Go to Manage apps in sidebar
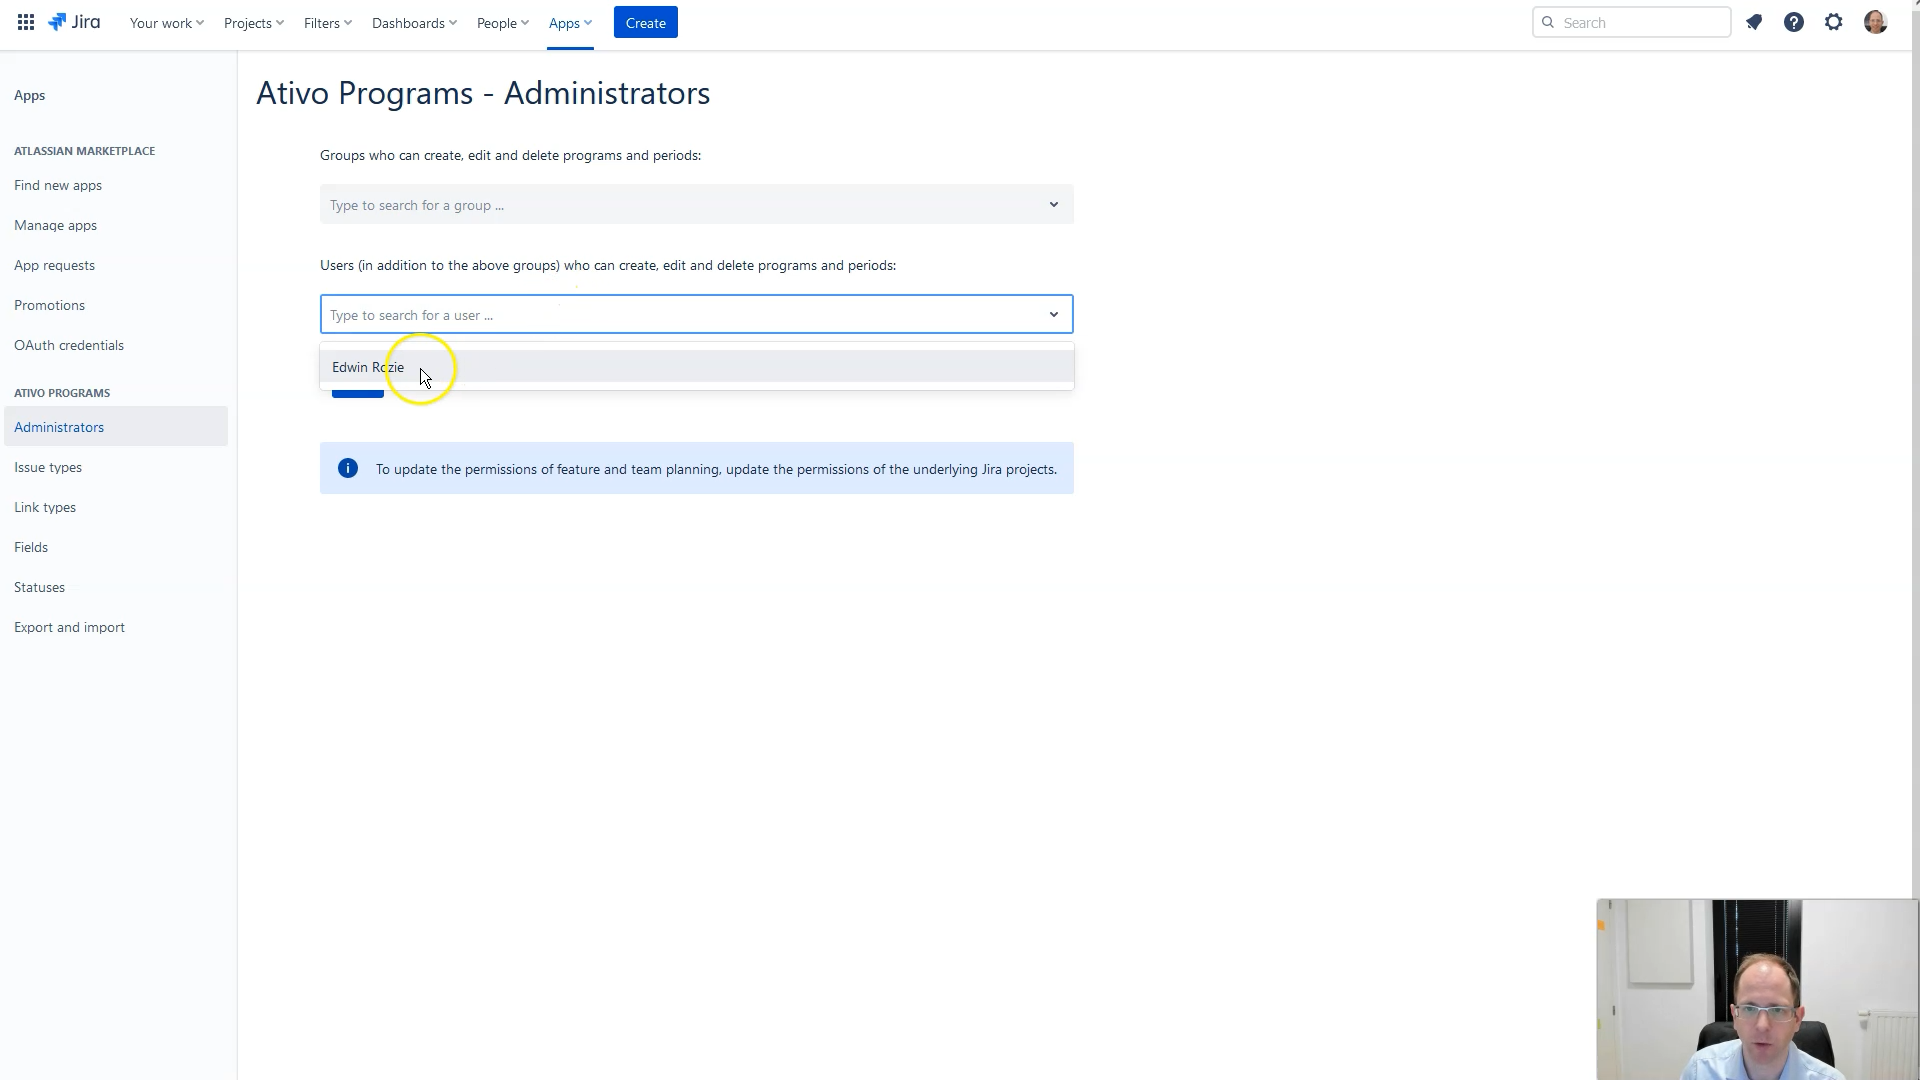This screenshot has height=1080, width=1920. tap(55, 225)
